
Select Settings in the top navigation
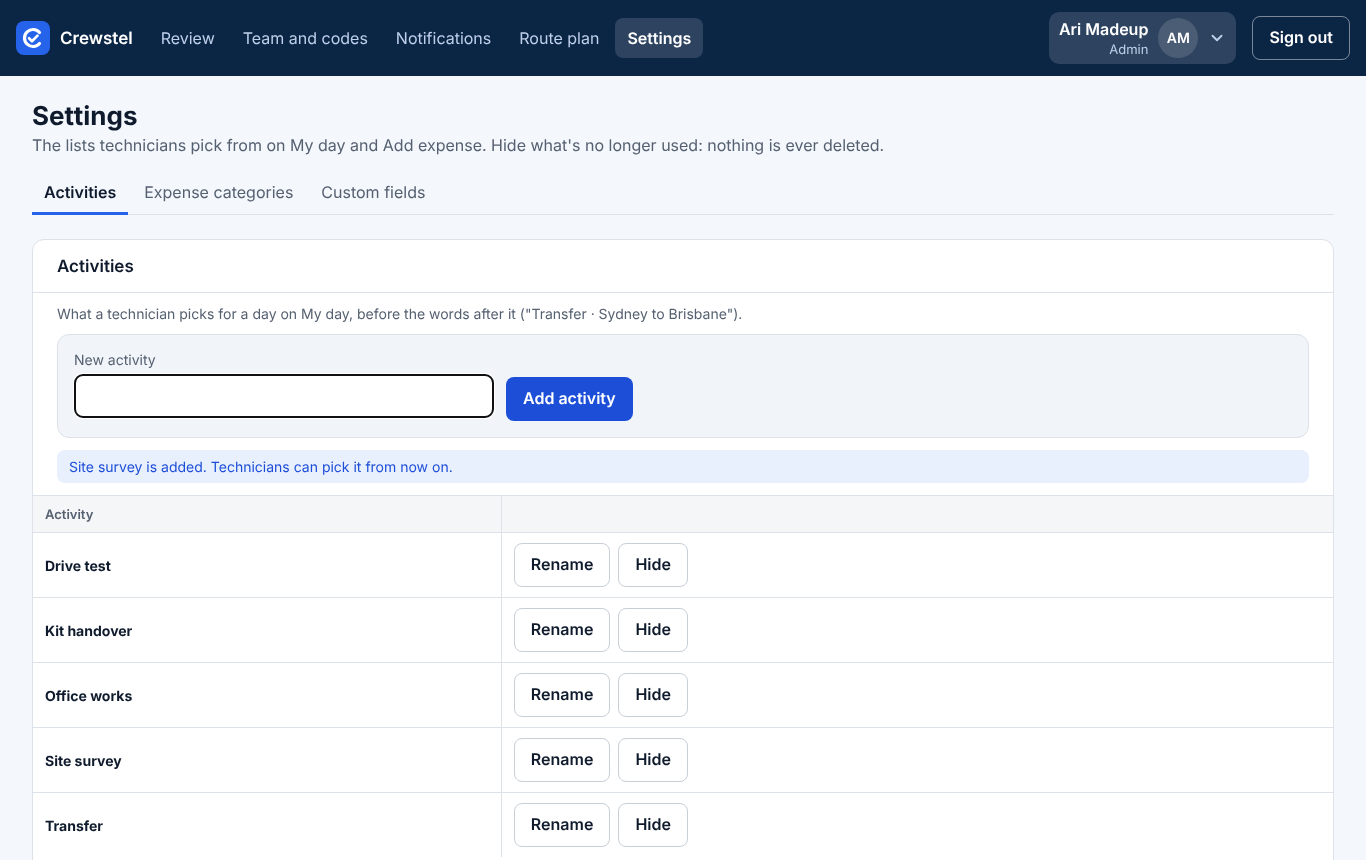(659, 38)
